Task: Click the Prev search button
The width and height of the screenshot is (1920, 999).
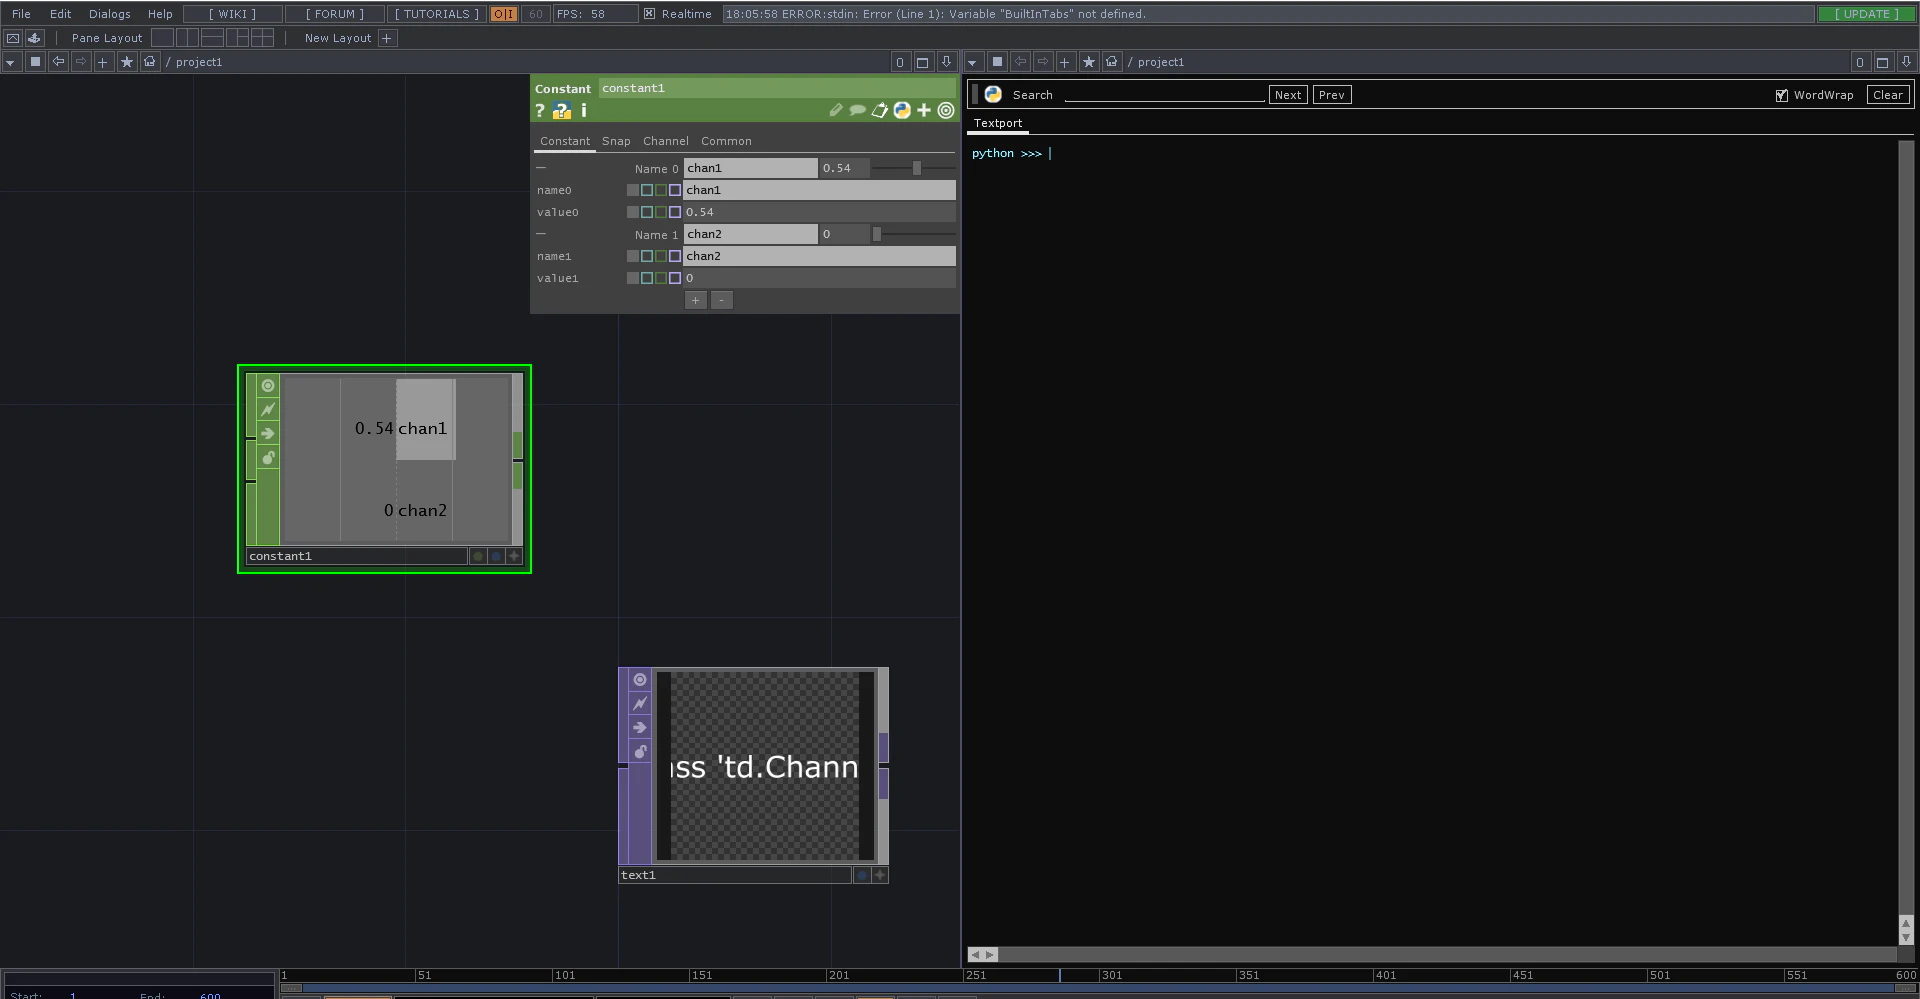Action: (x=1331, y=95)
